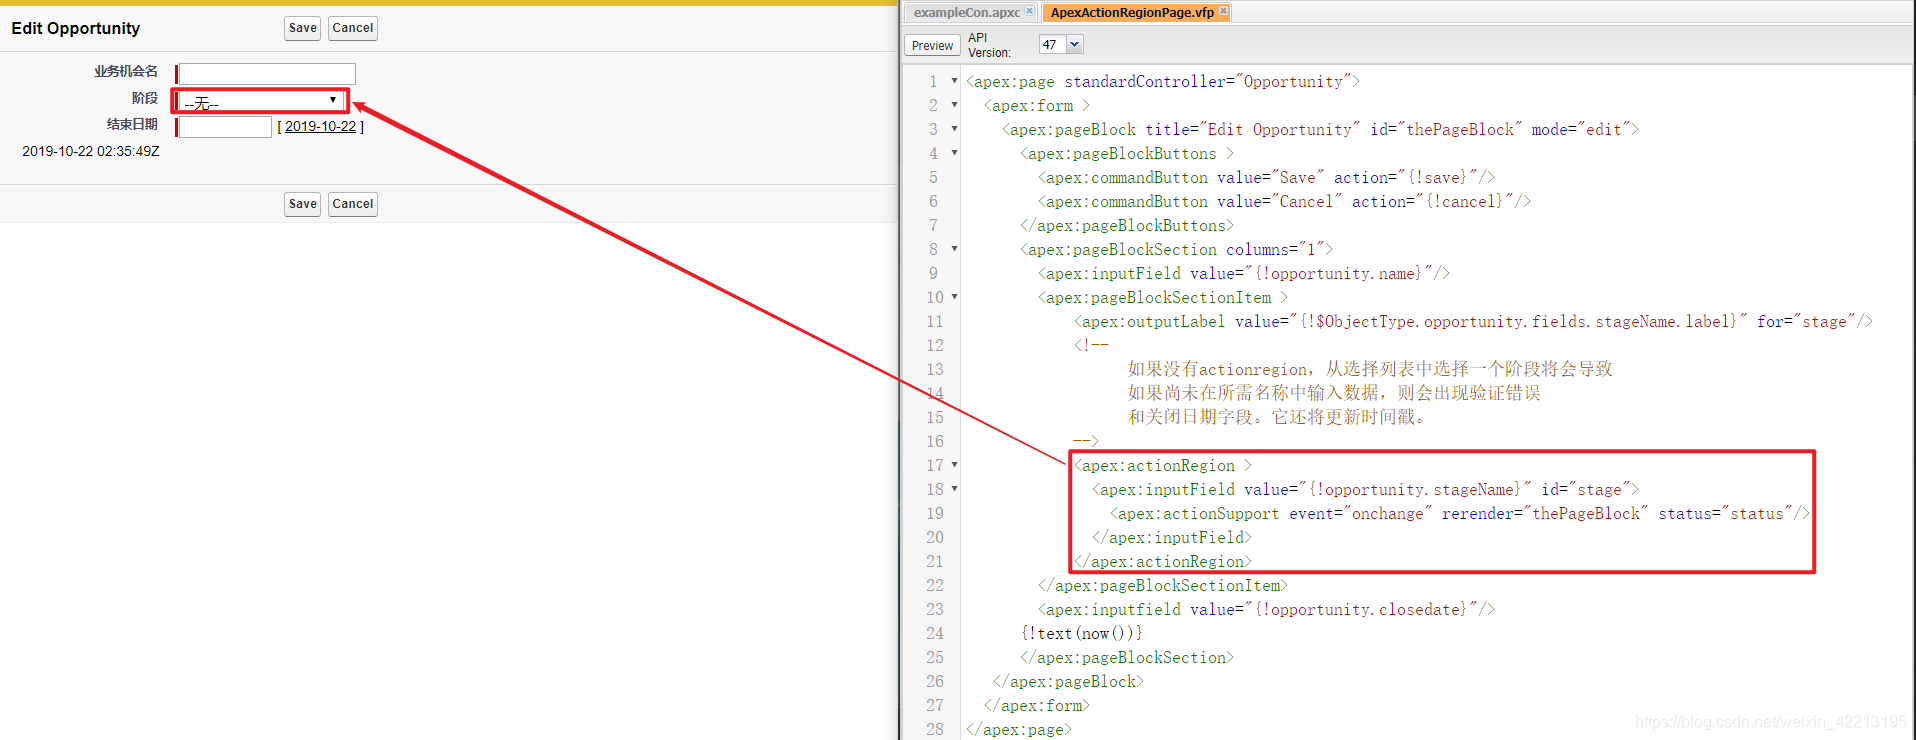Focus the 结束日期 date input field
This screenshot has width=1916, height=740.
[x=225, y=127]
